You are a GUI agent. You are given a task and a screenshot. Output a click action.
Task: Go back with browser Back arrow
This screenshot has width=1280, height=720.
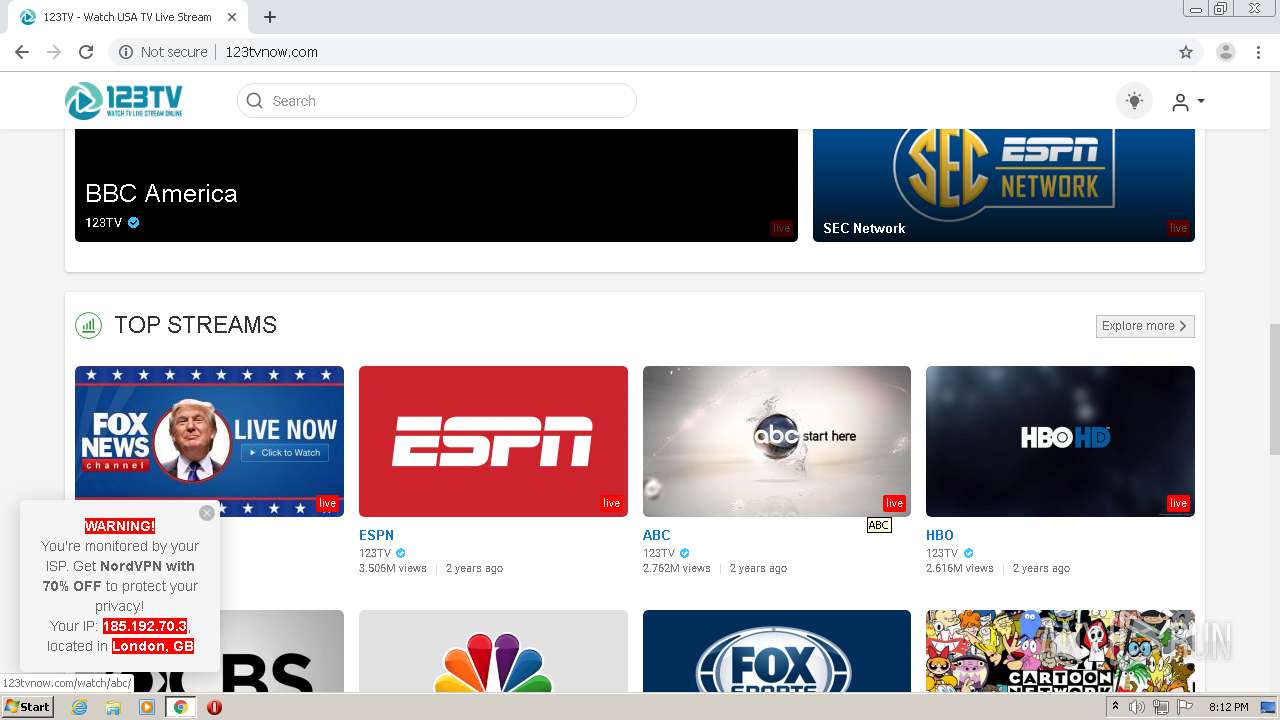pyautogui.click(x=22, y=52)
